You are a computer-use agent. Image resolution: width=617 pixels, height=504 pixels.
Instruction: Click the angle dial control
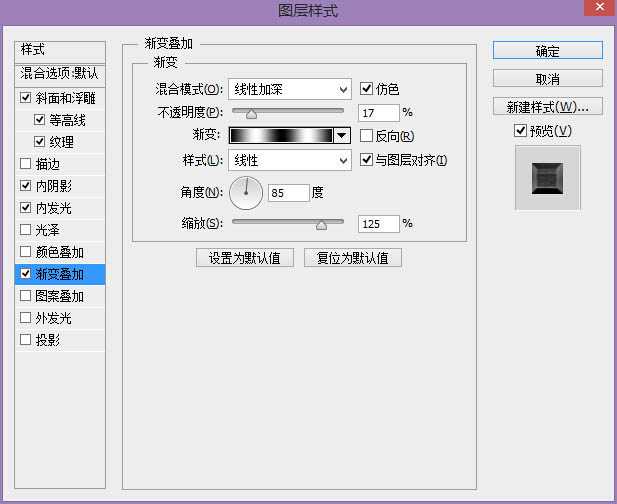click(246, 193)
